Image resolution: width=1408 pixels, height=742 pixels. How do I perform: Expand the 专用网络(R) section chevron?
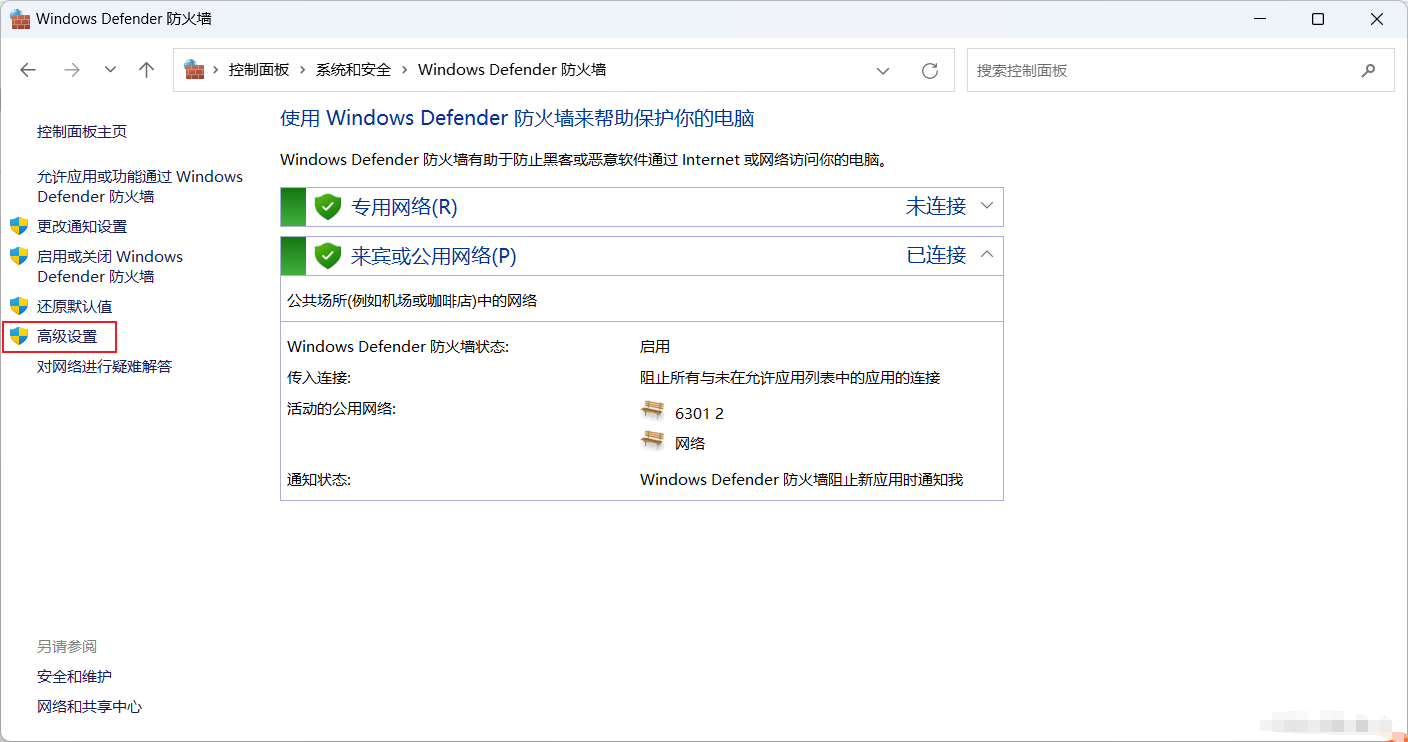987,206
